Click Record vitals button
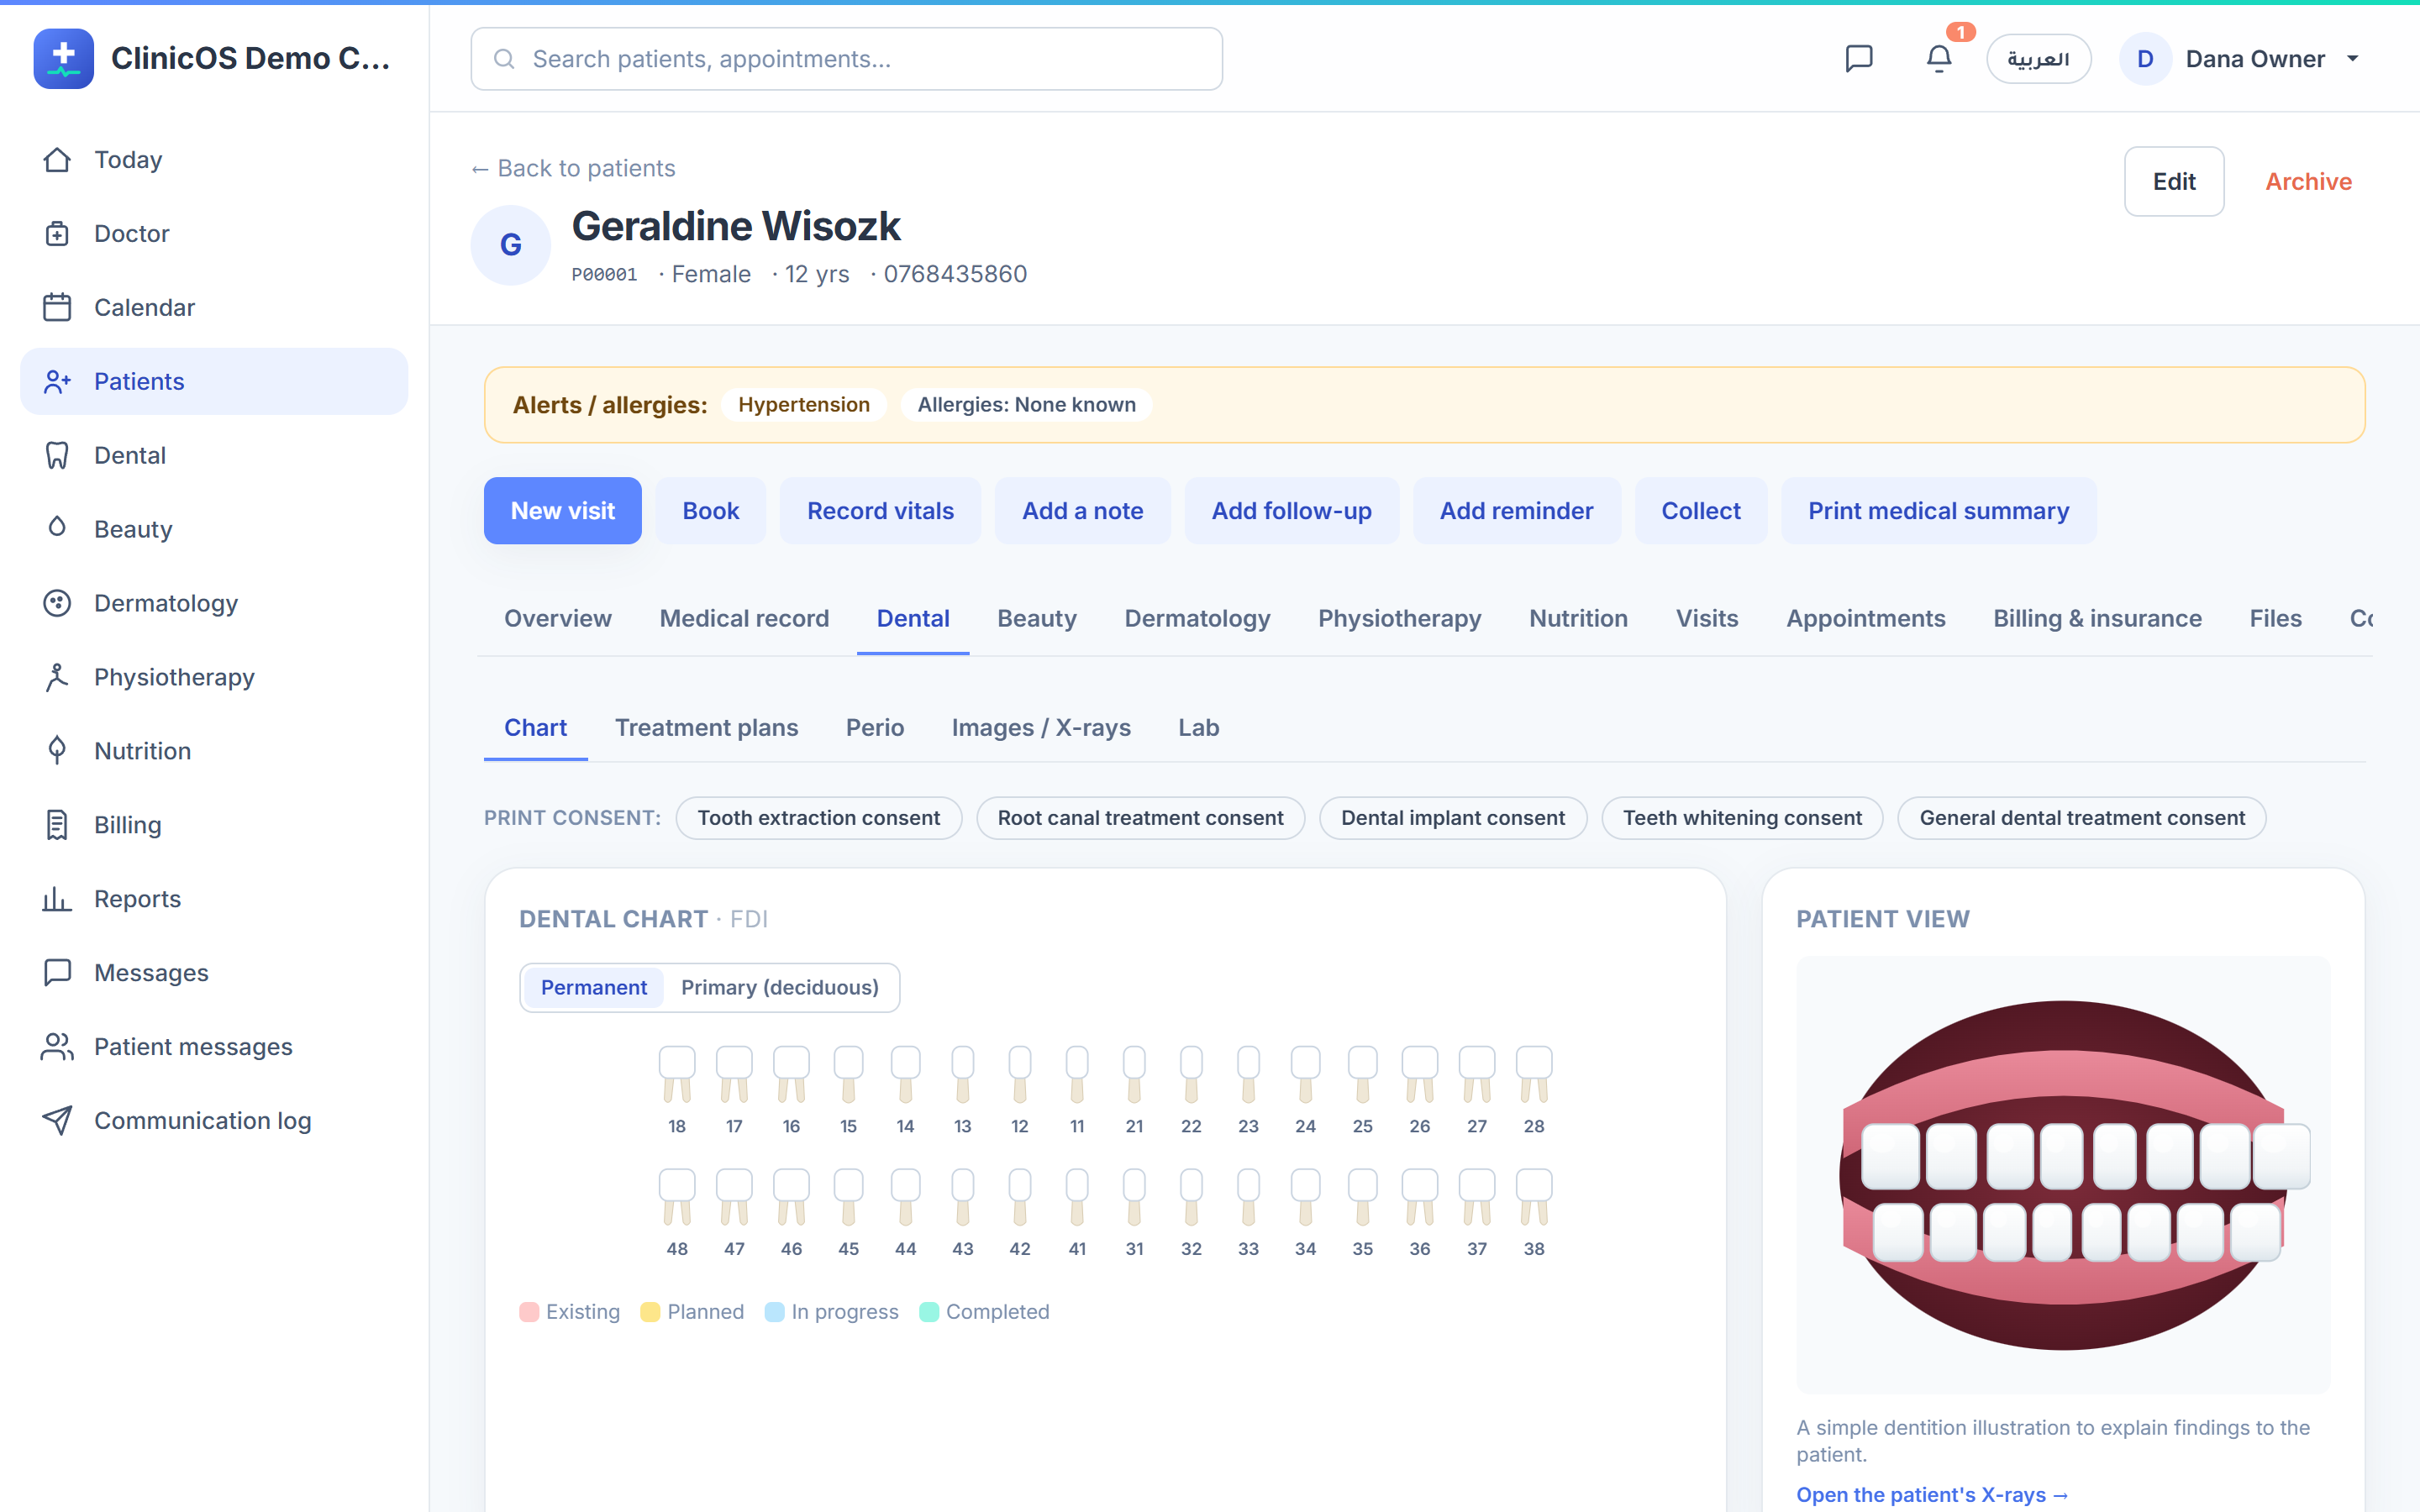This screenshot has height=1512, width=2420. [x=880, y=511]
